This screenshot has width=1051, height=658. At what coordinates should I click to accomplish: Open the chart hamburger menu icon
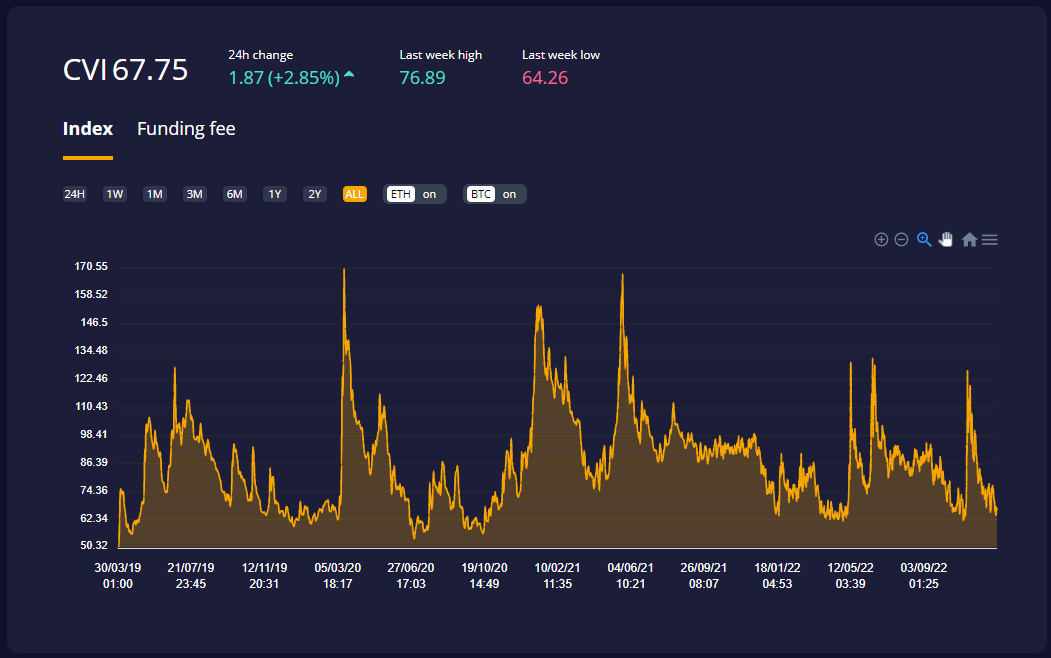[x=990, y=239]
